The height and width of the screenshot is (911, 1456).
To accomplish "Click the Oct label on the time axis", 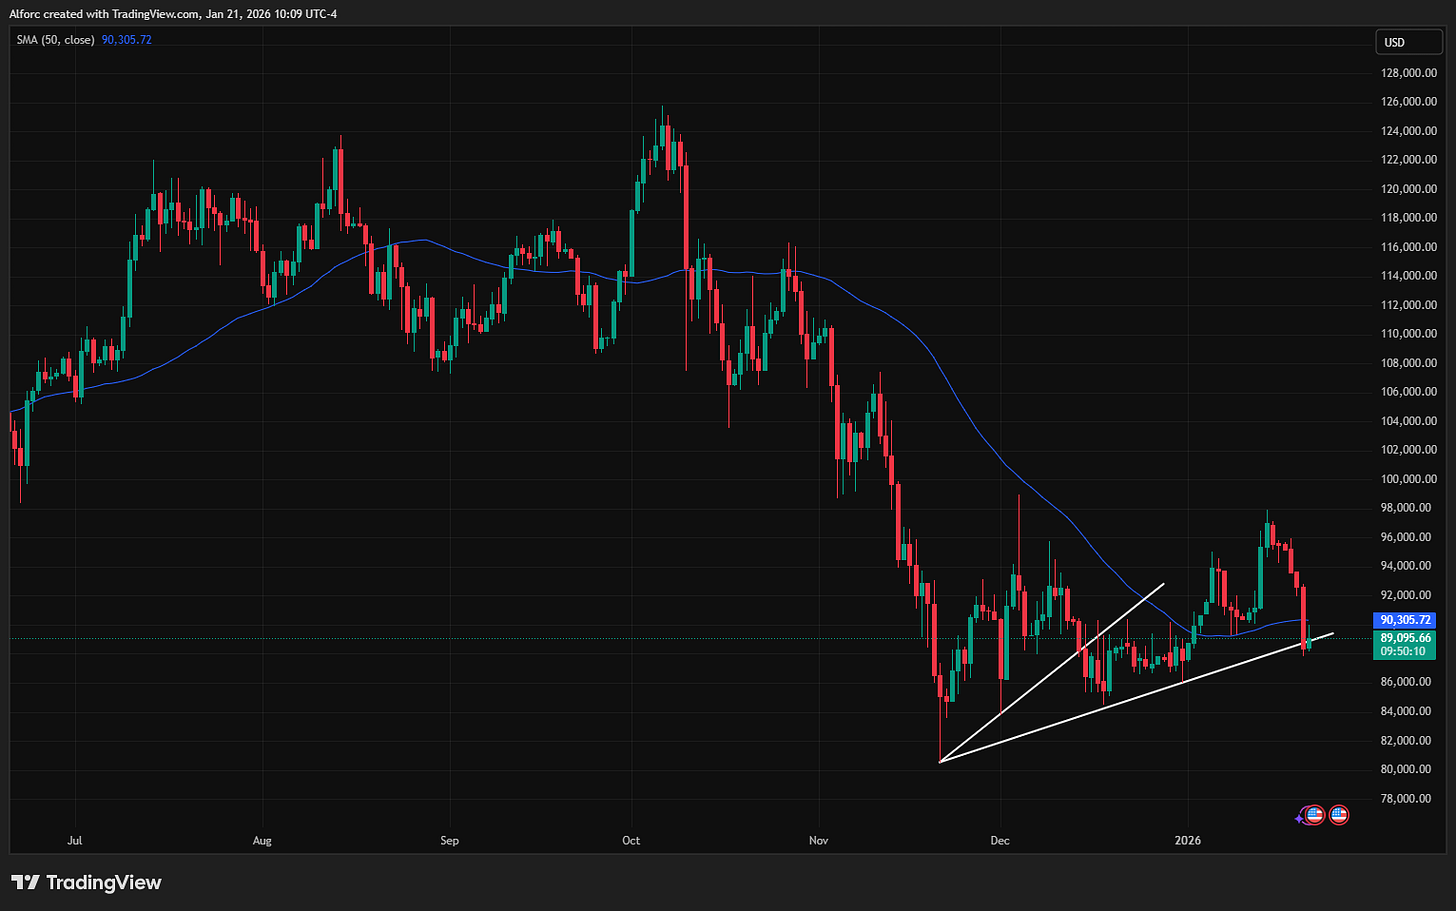I will (631, 841).
